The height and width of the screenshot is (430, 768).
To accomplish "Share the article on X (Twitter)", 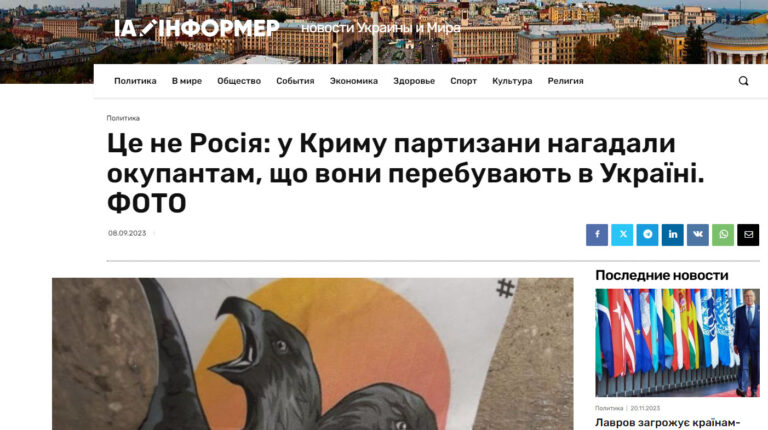I will [622, 235].
